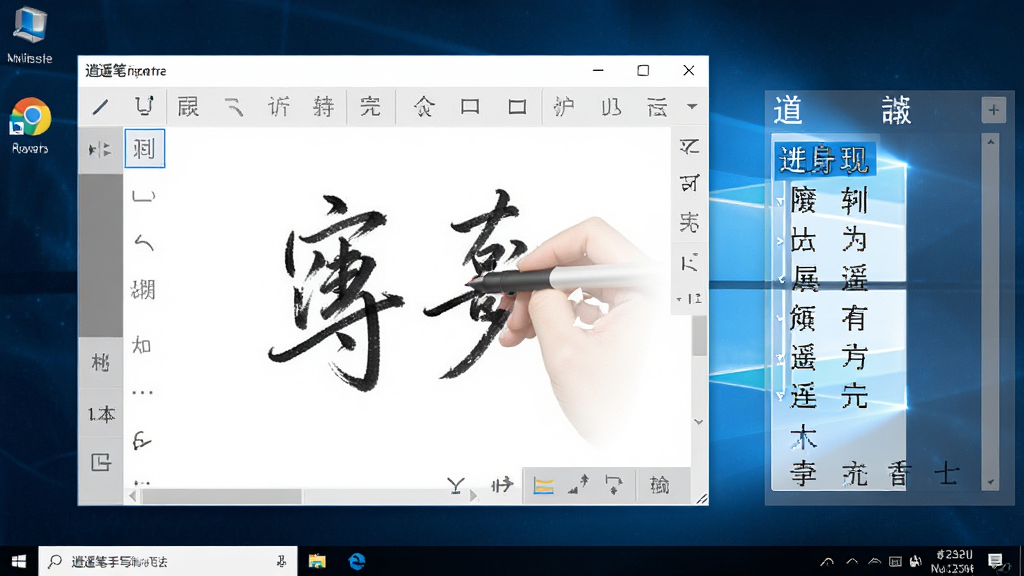
Task: Toggle the orange lines icon in bottom bar
Action: 543,485
